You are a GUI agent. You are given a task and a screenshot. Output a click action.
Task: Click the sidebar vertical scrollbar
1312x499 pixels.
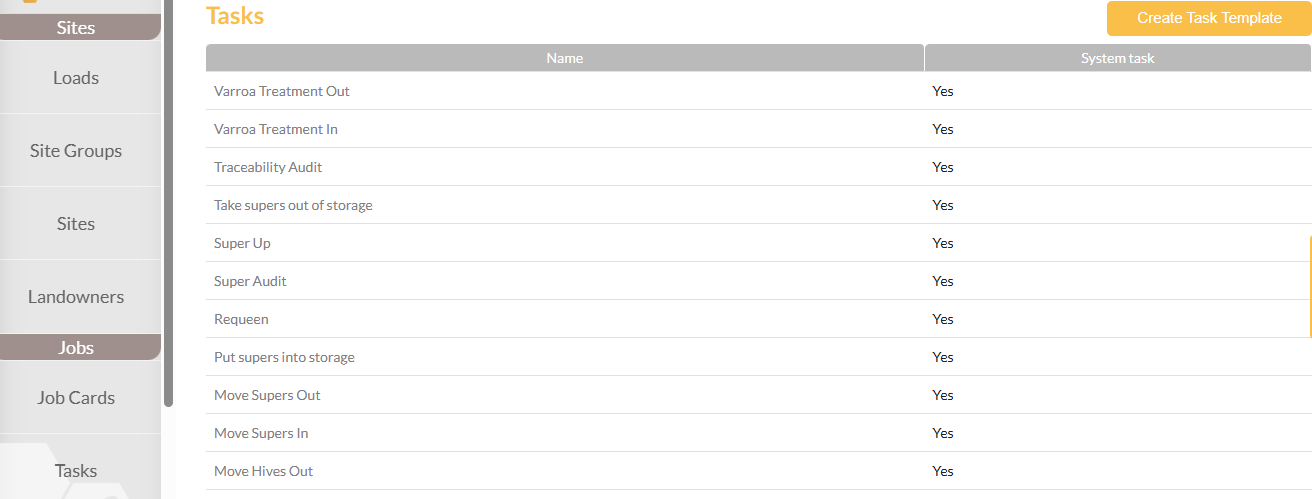click(168, 200)
